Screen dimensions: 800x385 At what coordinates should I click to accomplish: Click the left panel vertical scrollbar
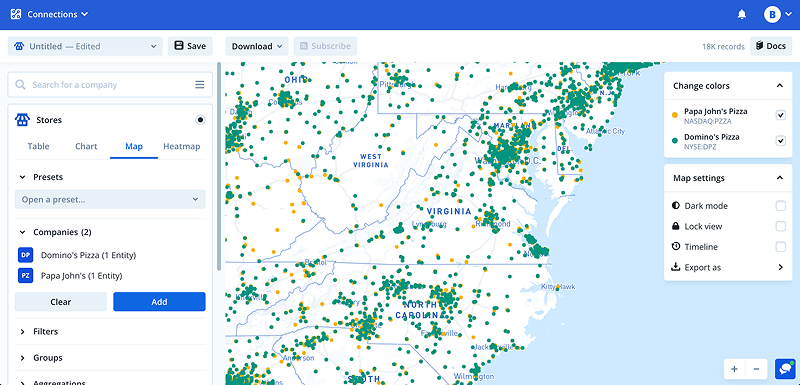[219, 166]
